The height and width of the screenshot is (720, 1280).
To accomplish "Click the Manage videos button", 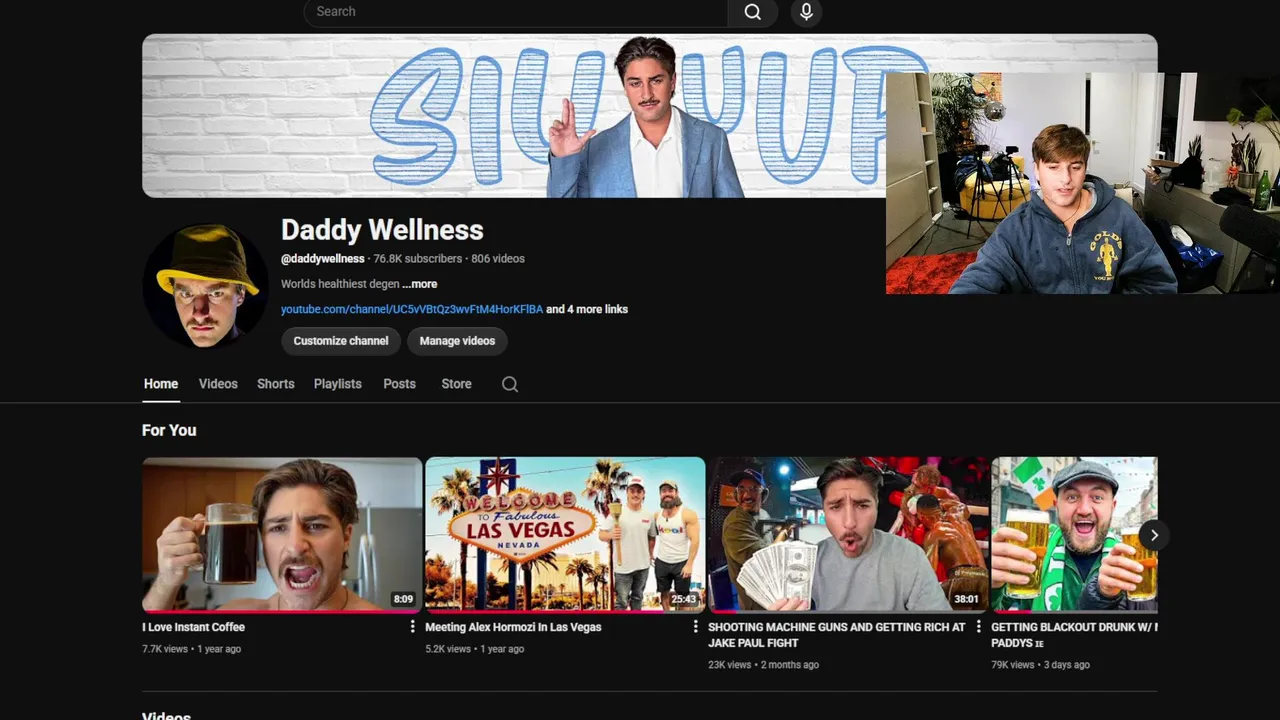I will click(x=457, y=341).
